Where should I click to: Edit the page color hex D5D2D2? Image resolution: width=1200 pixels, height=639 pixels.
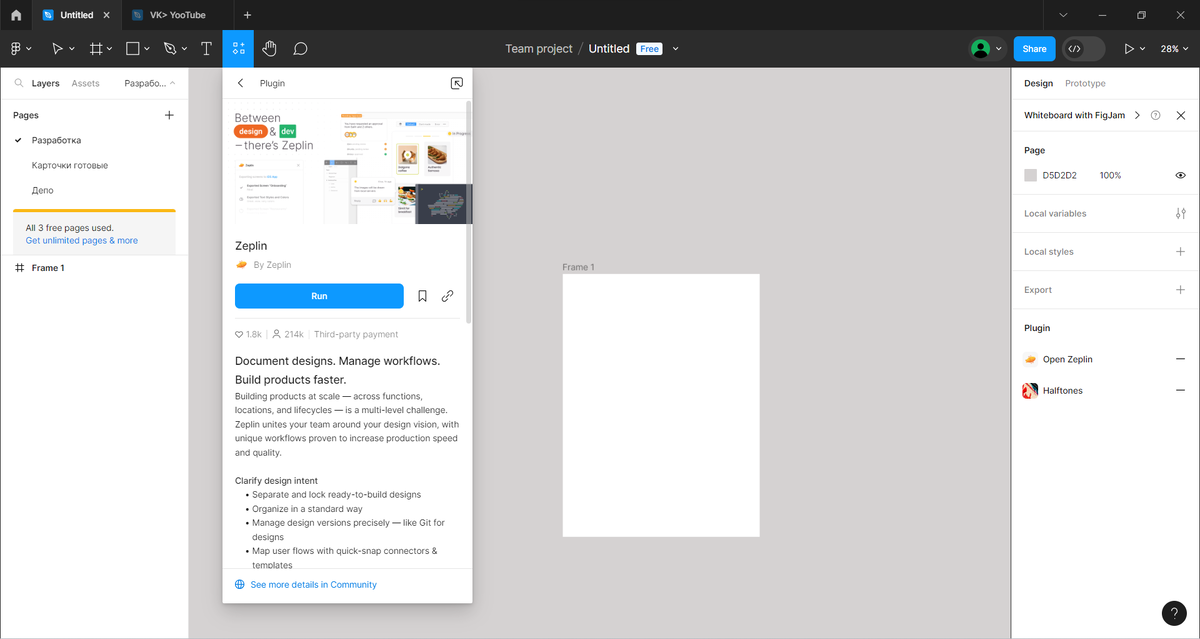[1059, 175]
